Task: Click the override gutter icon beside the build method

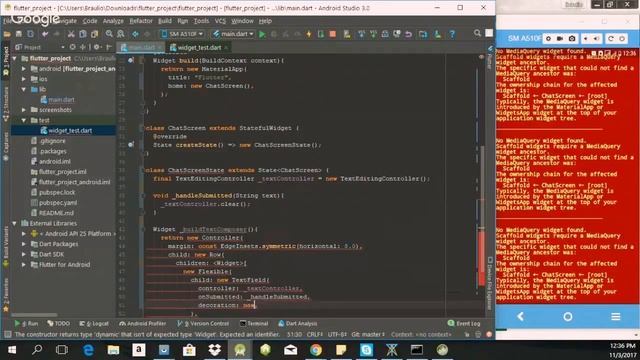Action: [x=131, y=60]
